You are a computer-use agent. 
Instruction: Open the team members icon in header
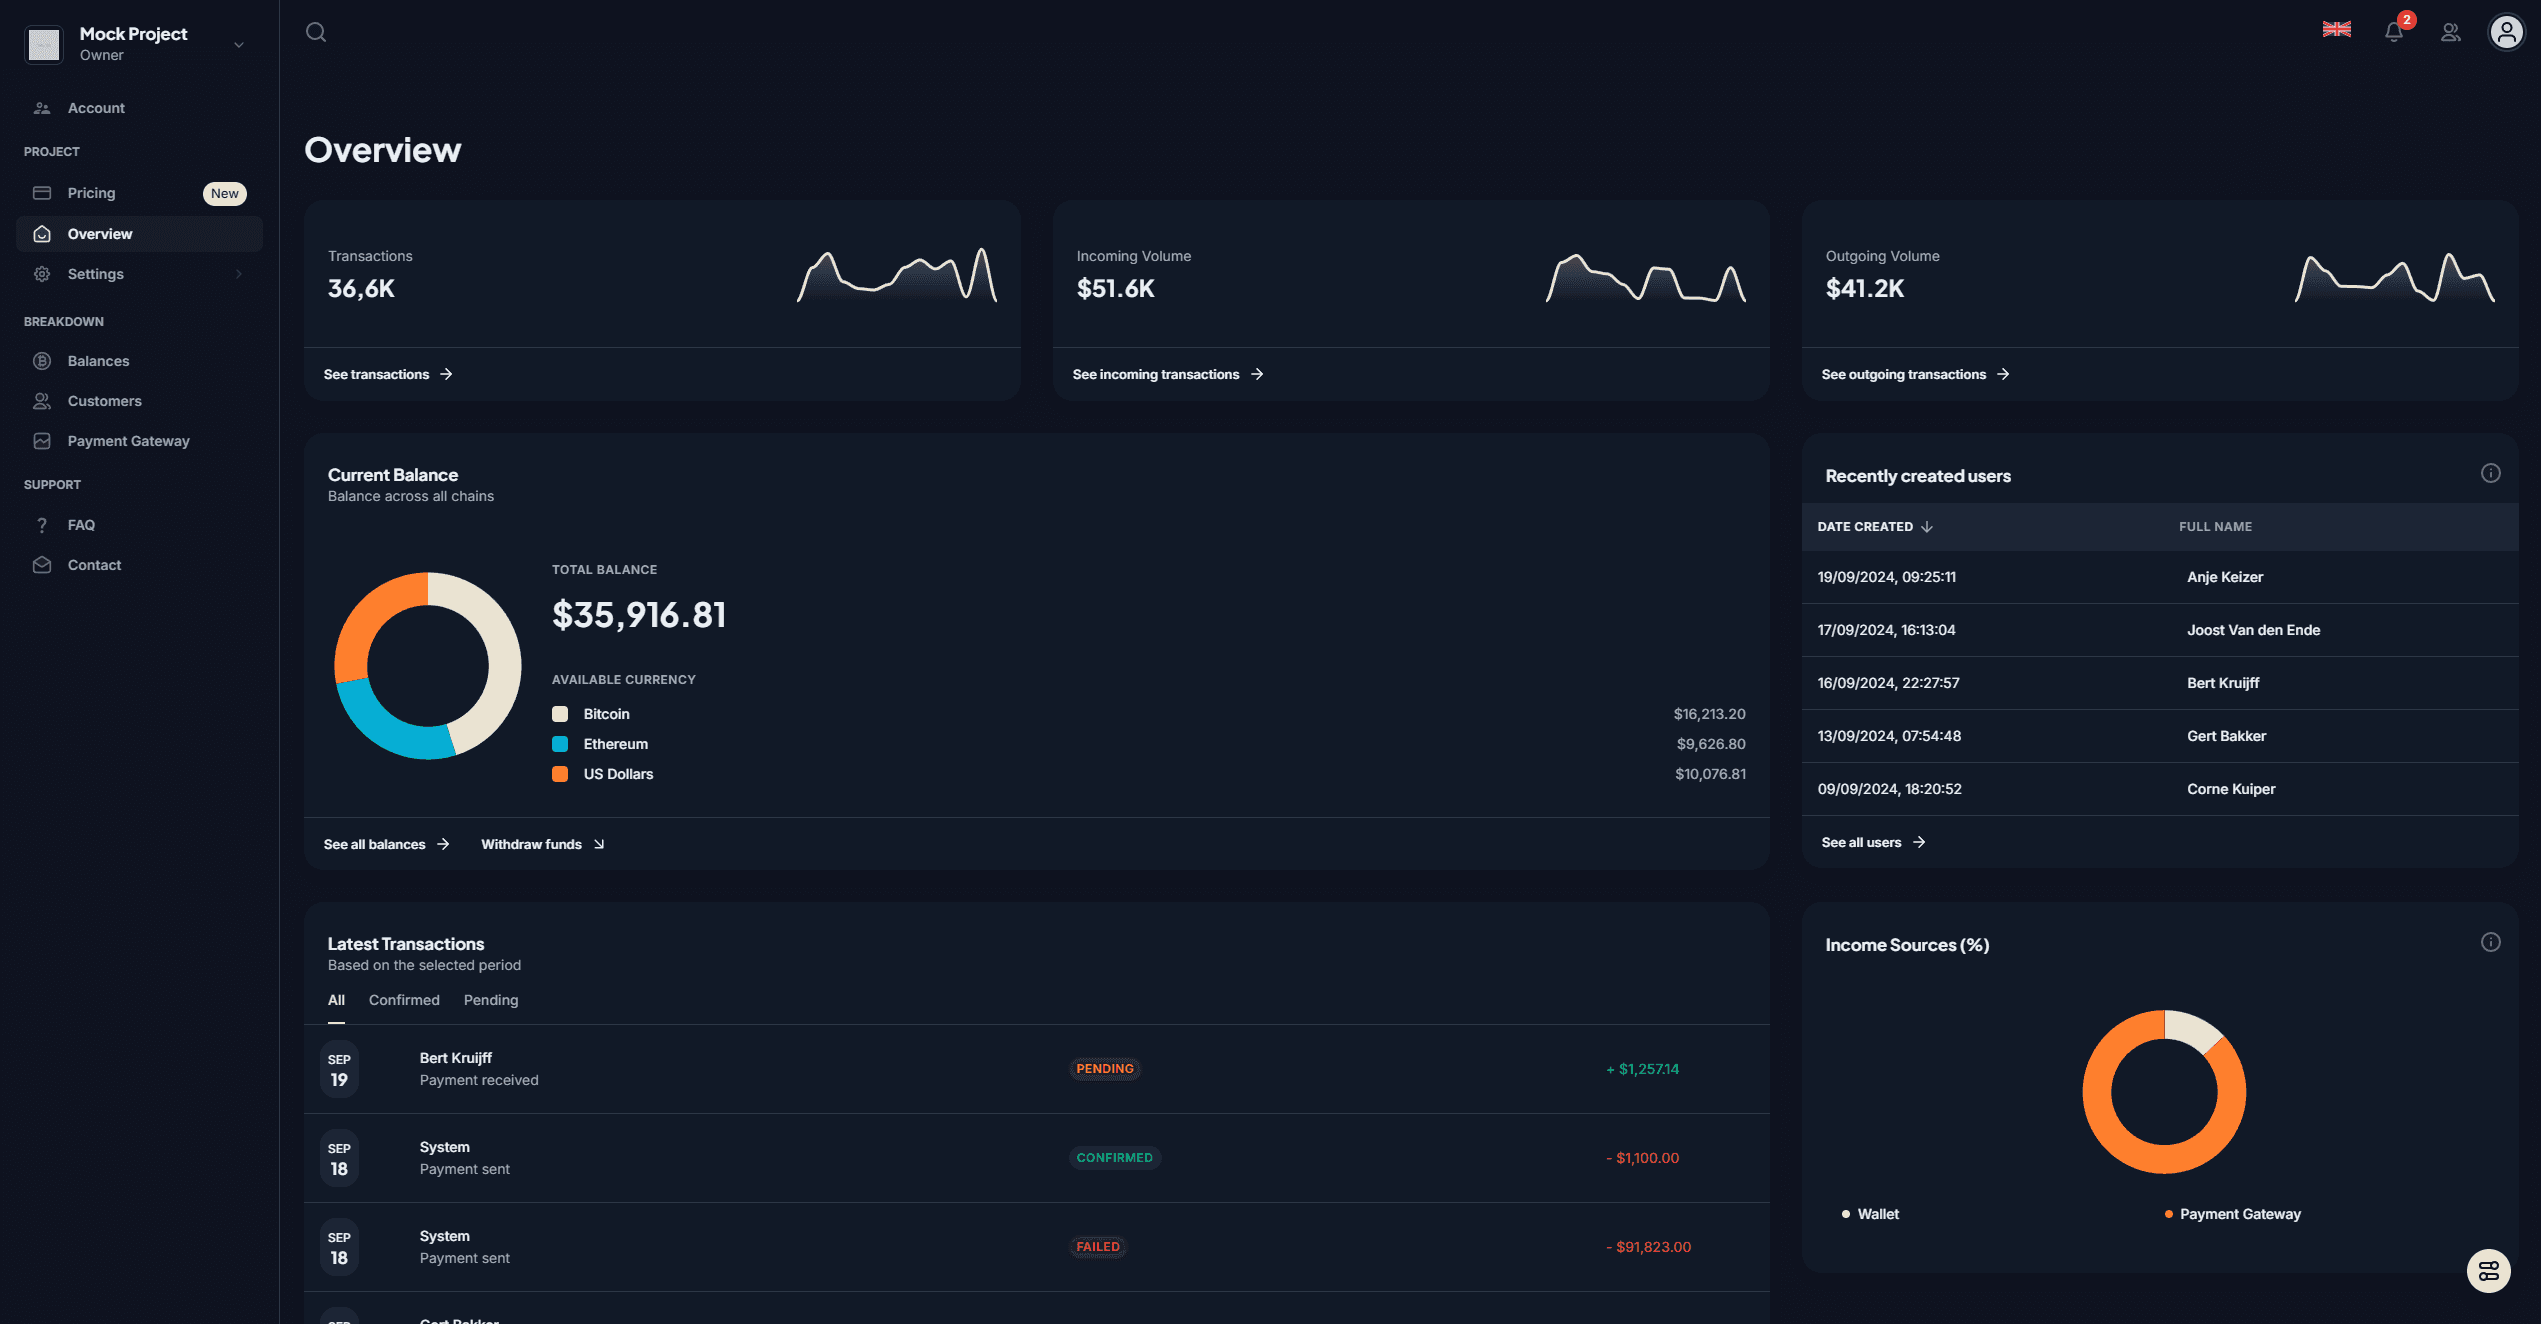point(2450,32)
